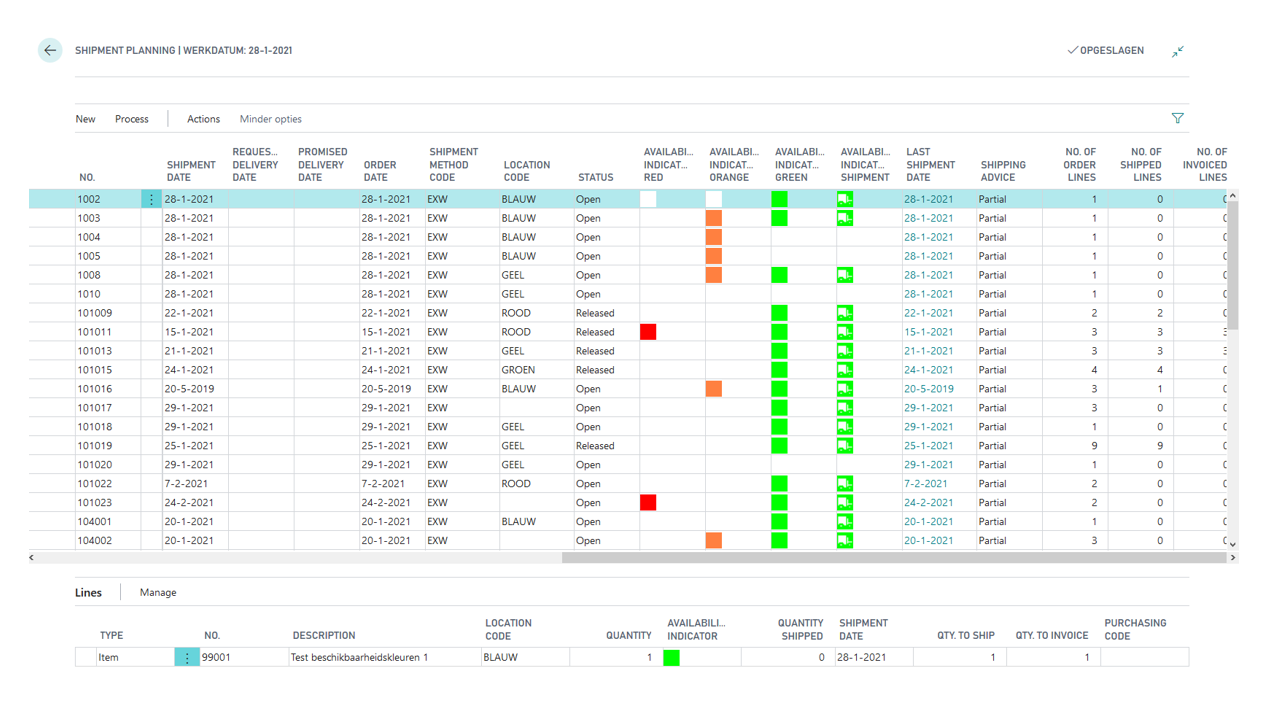Viewport: 1280px width, 720px height.
Task: Click shipment truck icon for order 1003
Action: tap(845, 218)
